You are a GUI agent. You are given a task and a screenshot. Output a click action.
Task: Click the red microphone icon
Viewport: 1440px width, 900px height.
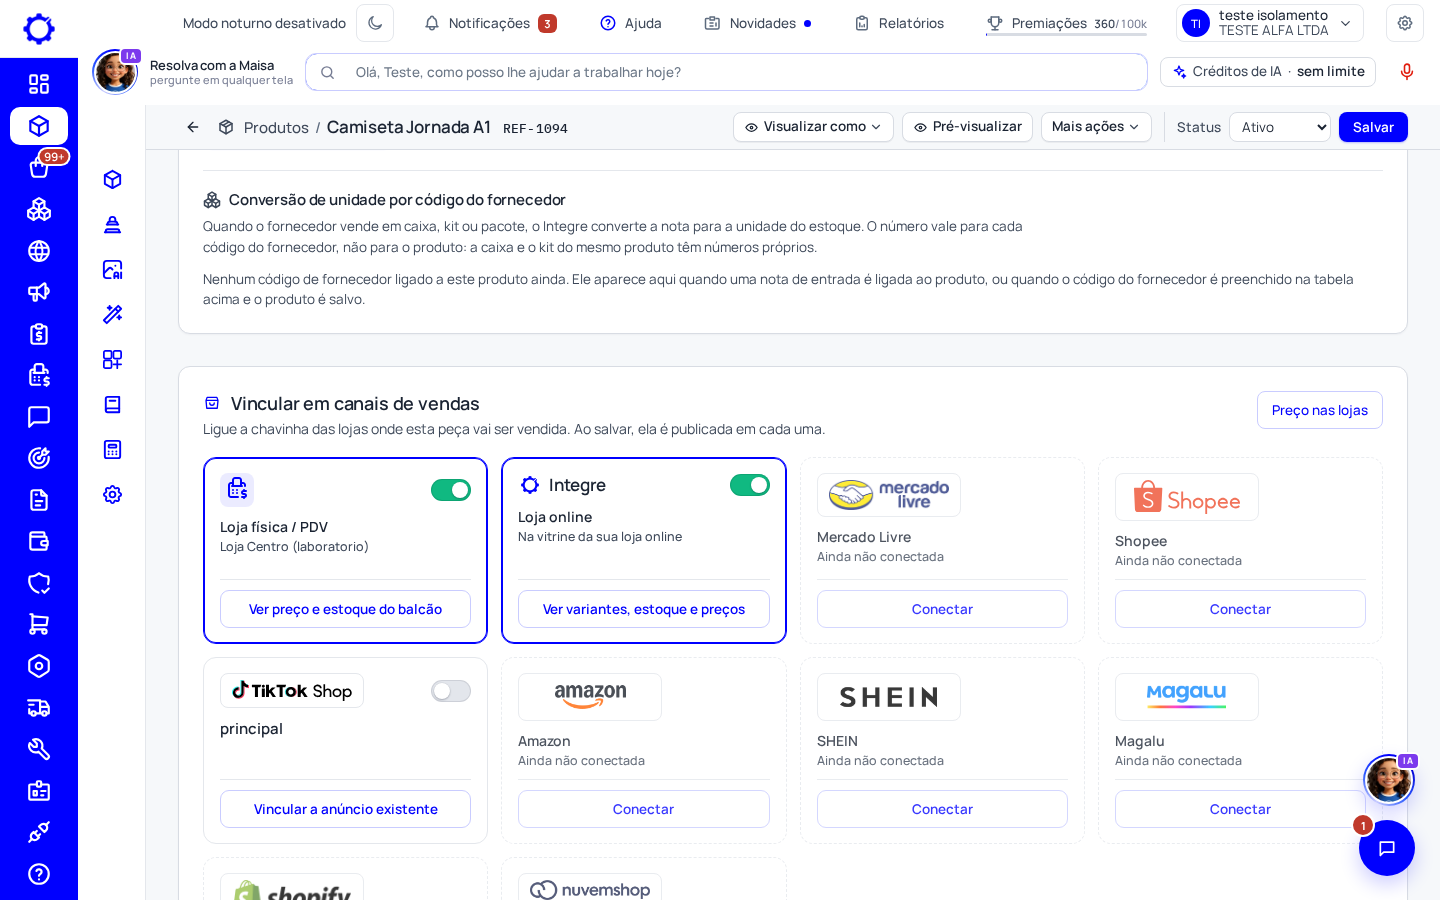1407,72
